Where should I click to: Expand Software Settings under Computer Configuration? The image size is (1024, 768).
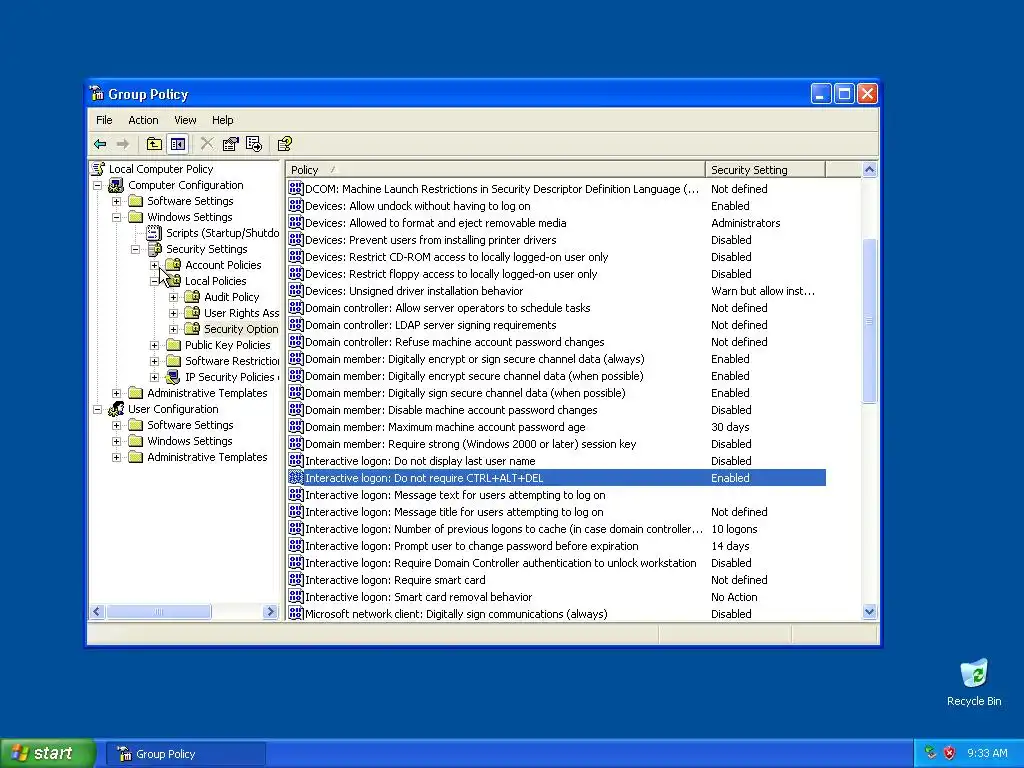pyautogui.click(x=116, y=201)
